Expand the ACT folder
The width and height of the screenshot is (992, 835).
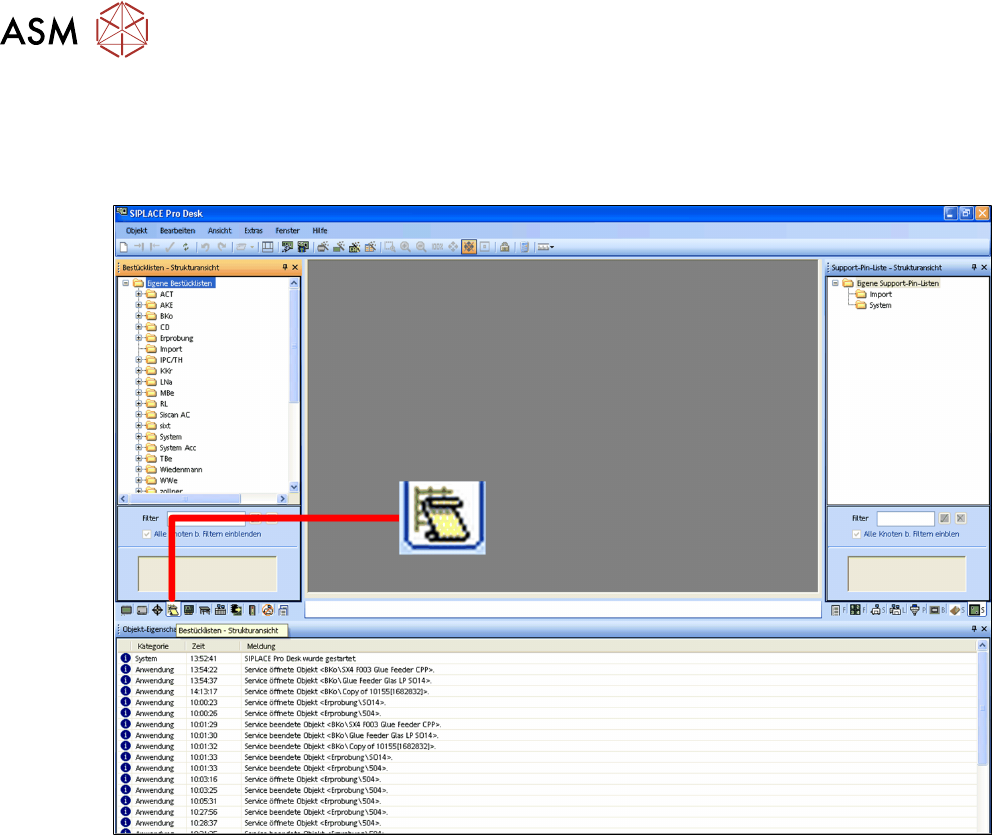pyautogui.click(x=139, y=294)
